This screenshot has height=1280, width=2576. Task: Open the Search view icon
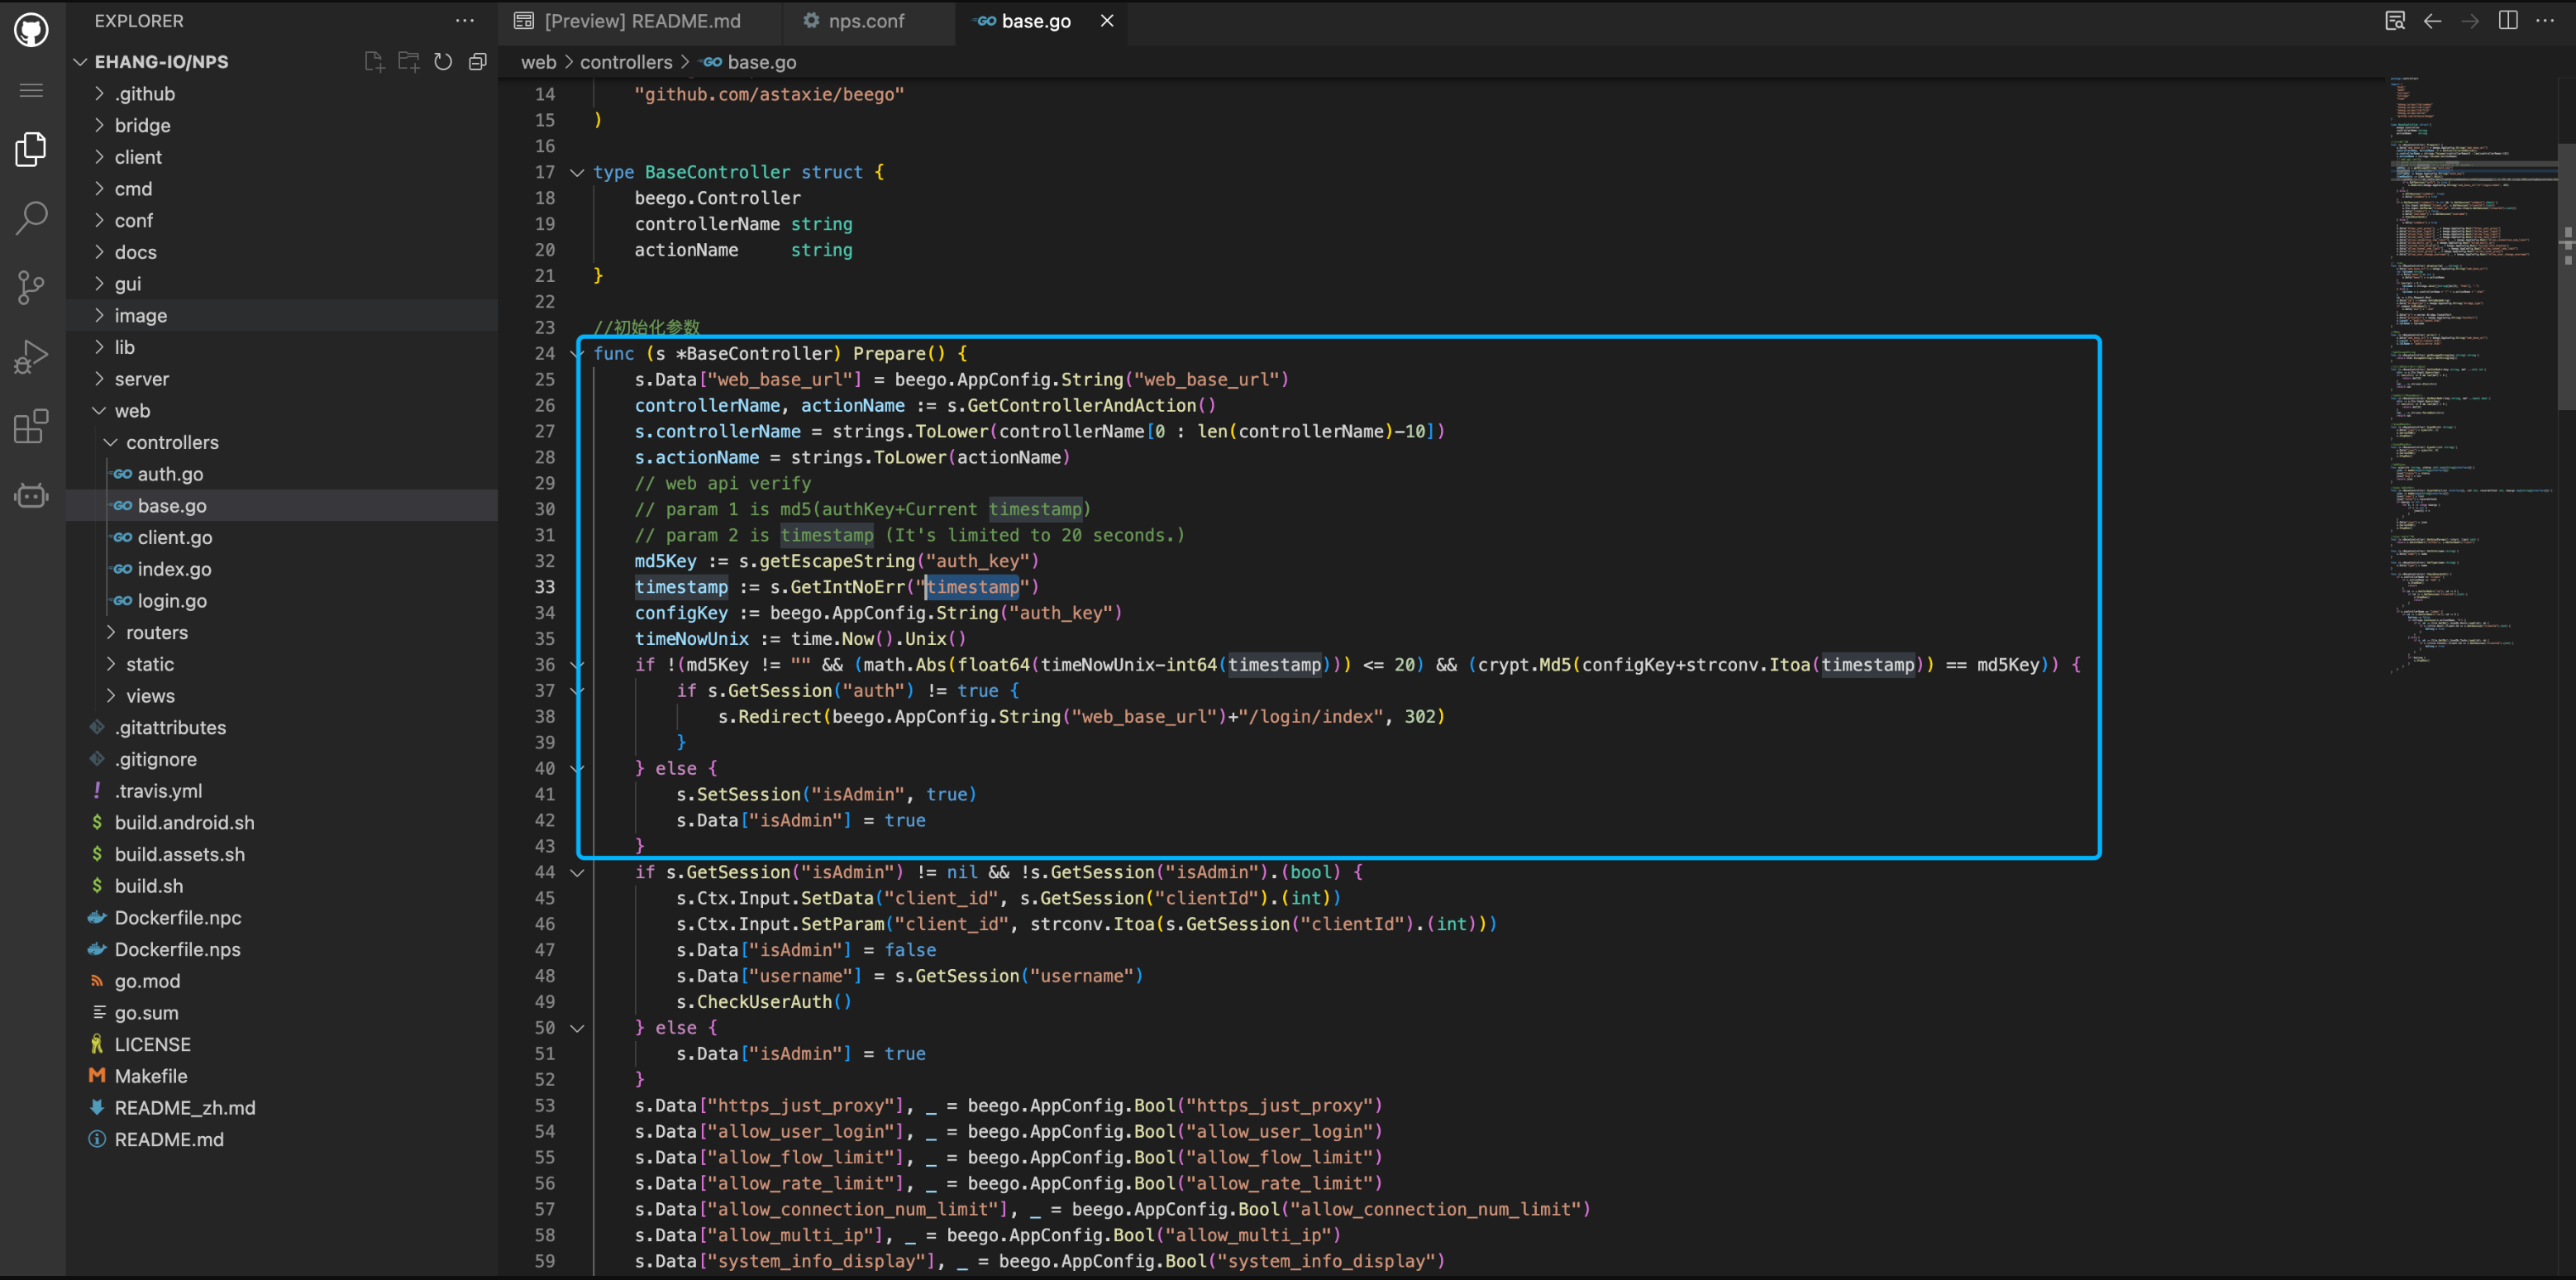click(x=31, y=218)
